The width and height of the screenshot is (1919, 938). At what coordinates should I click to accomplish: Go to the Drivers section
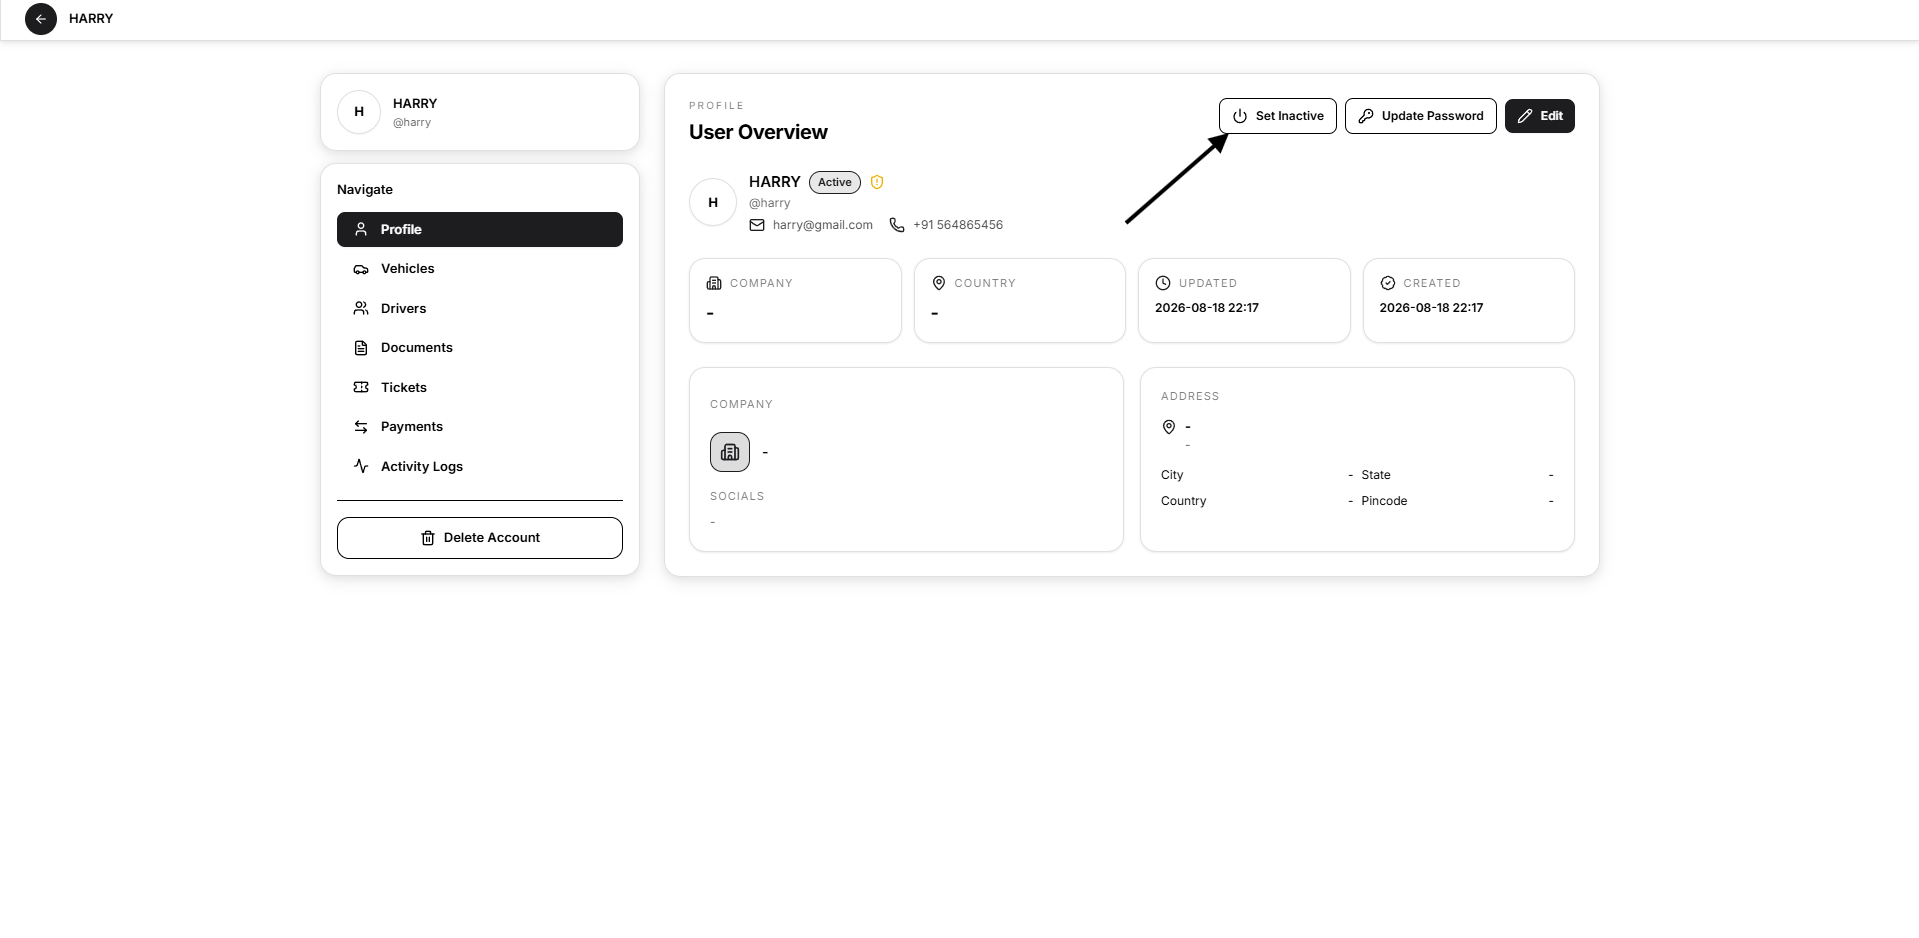(x=480, y=308)
